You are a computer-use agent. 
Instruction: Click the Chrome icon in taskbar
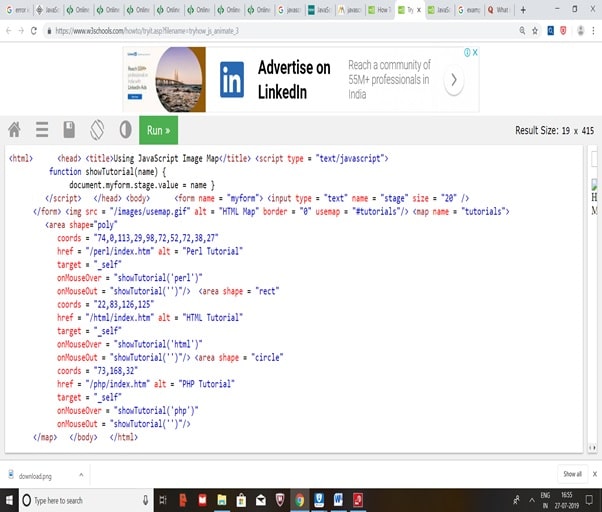pos(299,500)
